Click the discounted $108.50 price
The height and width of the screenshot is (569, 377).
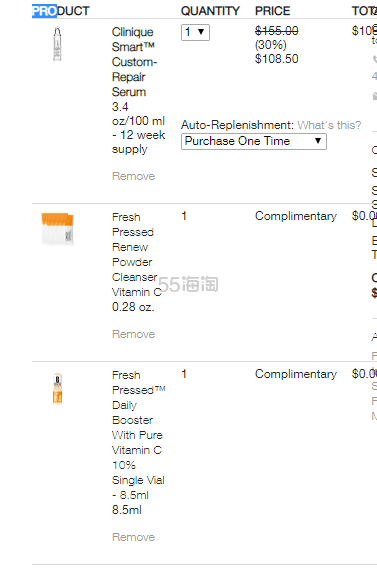(x=276, y=59)
